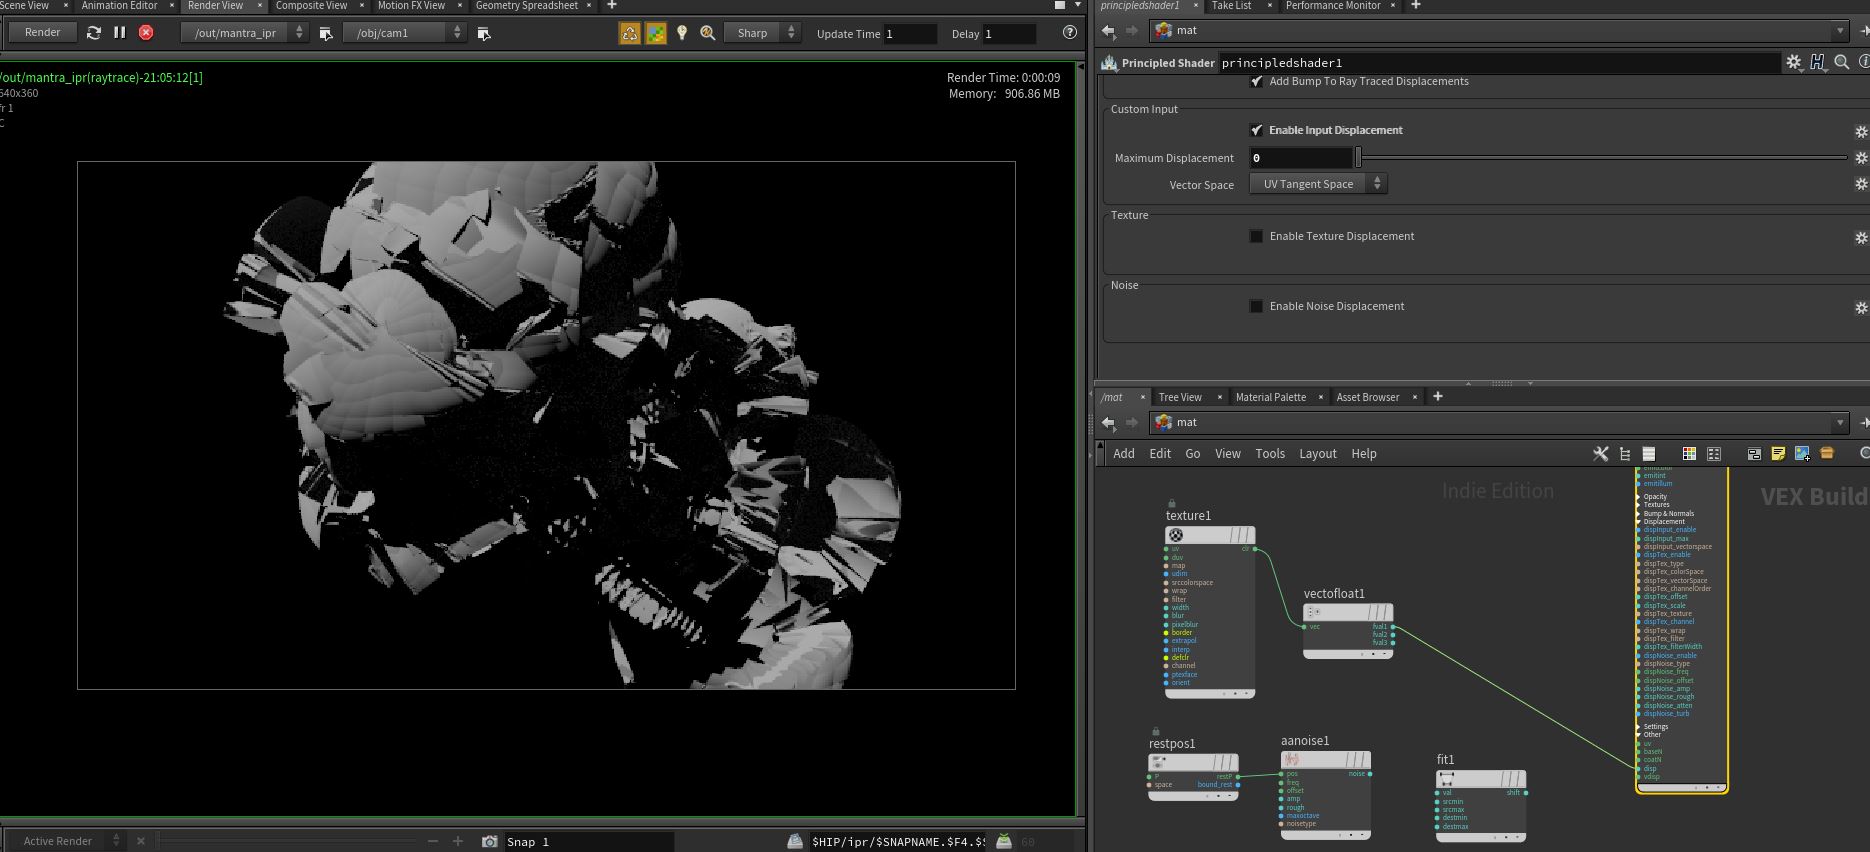This screenshot has width=1870, height=852.
Task: Toggle Add Bump To Ray Traced Displacements
Action: 1257,81
